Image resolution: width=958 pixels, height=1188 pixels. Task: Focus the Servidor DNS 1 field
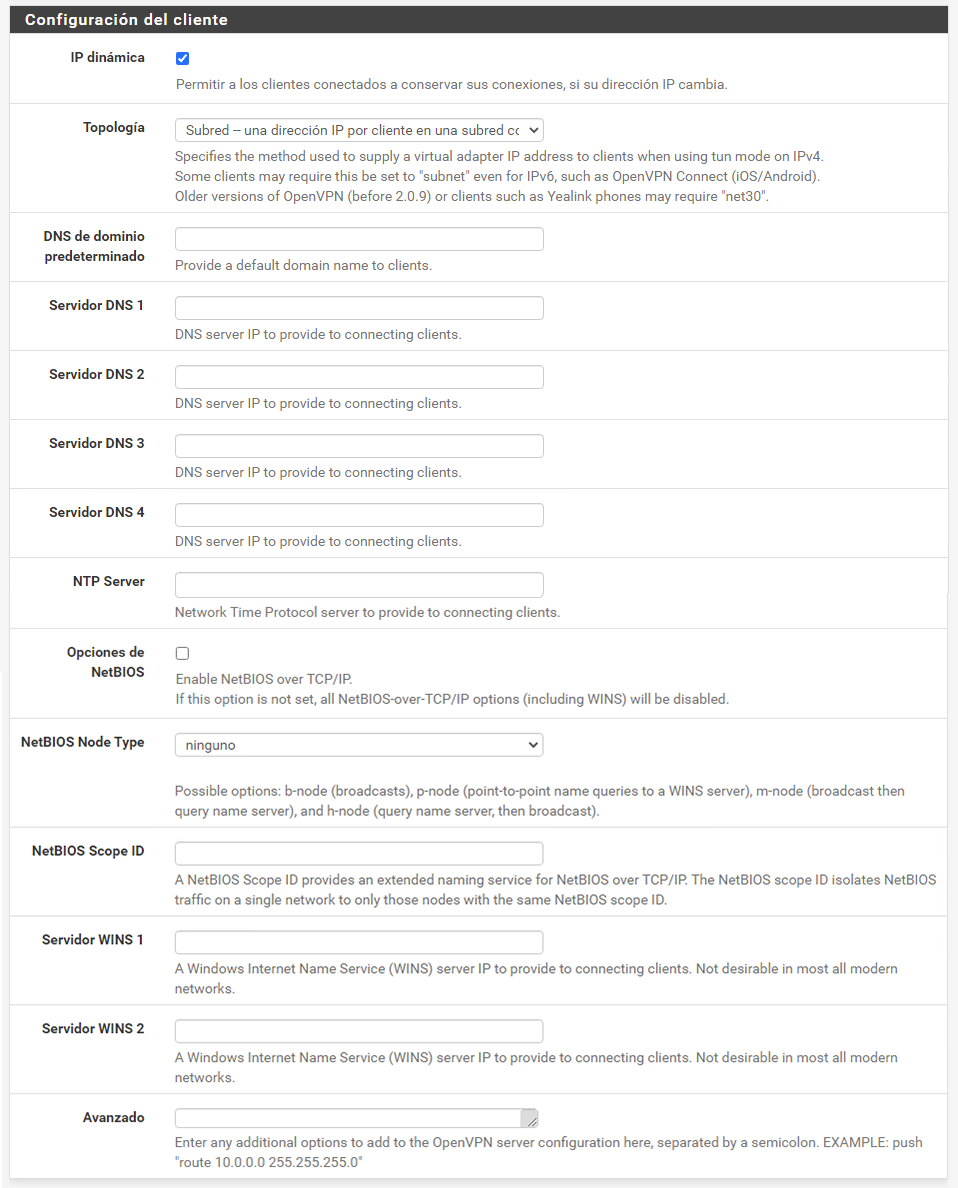click(x=358, y=307)
